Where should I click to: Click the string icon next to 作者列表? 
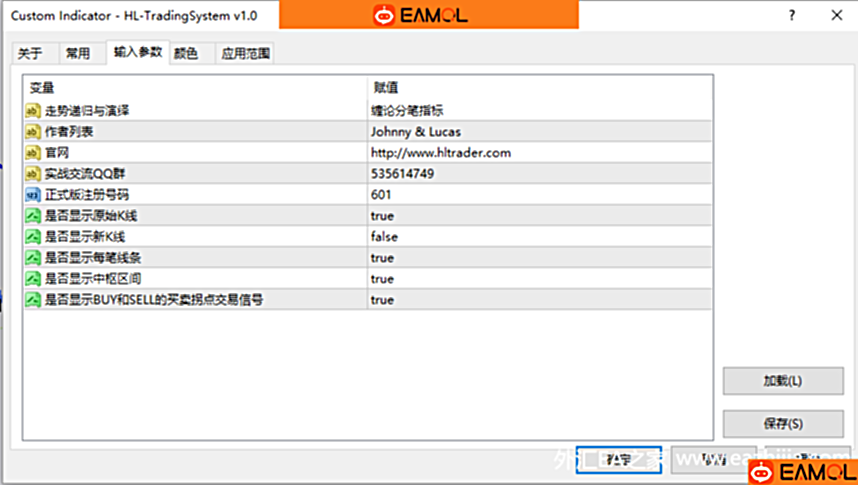tap(32, 132)
